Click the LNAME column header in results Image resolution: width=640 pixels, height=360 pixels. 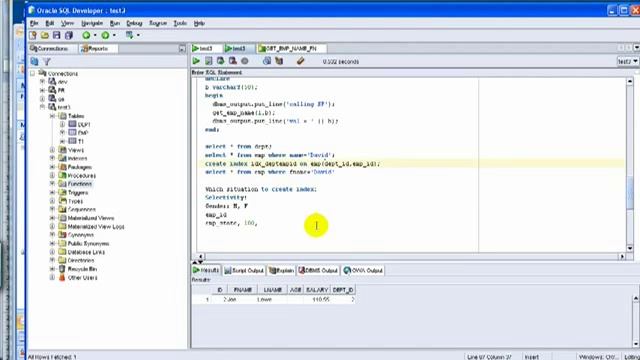[273, 290]
